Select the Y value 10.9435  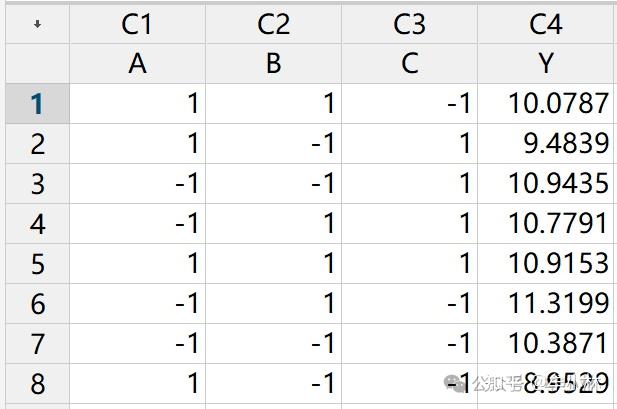coord(546,184)
